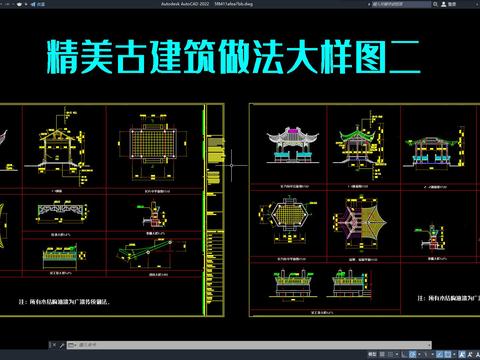Toggle annotation auto-scale icon in status bar

tap(470, 354)
